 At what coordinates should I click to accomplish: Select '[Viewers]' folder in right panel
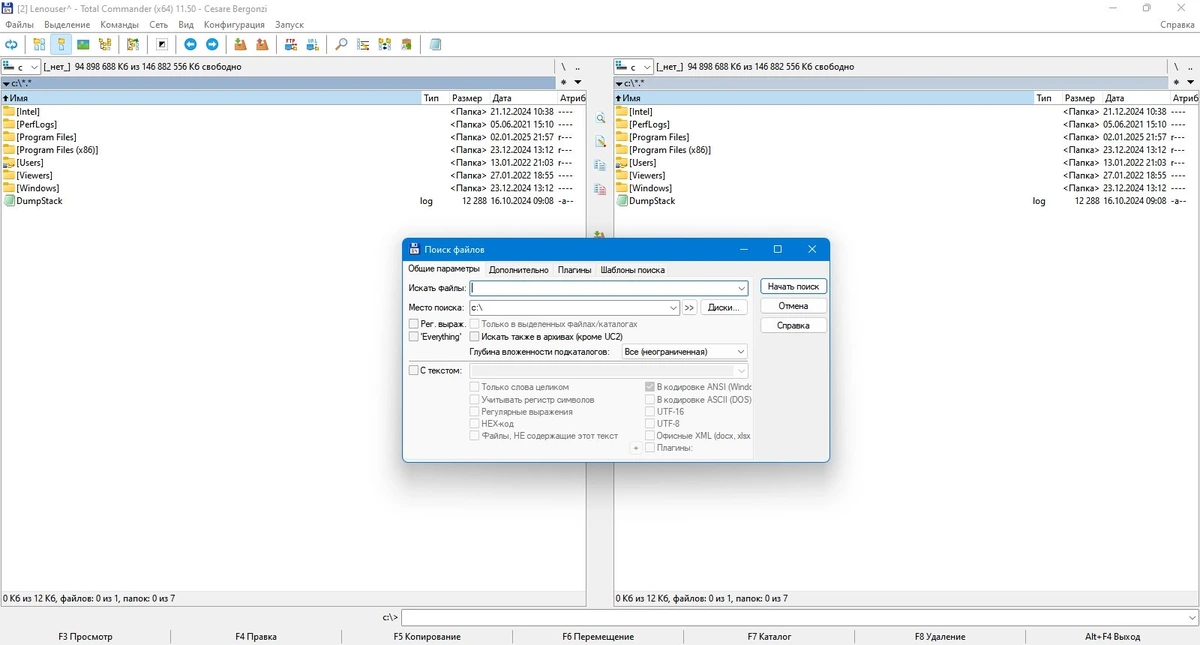[649, 175]
